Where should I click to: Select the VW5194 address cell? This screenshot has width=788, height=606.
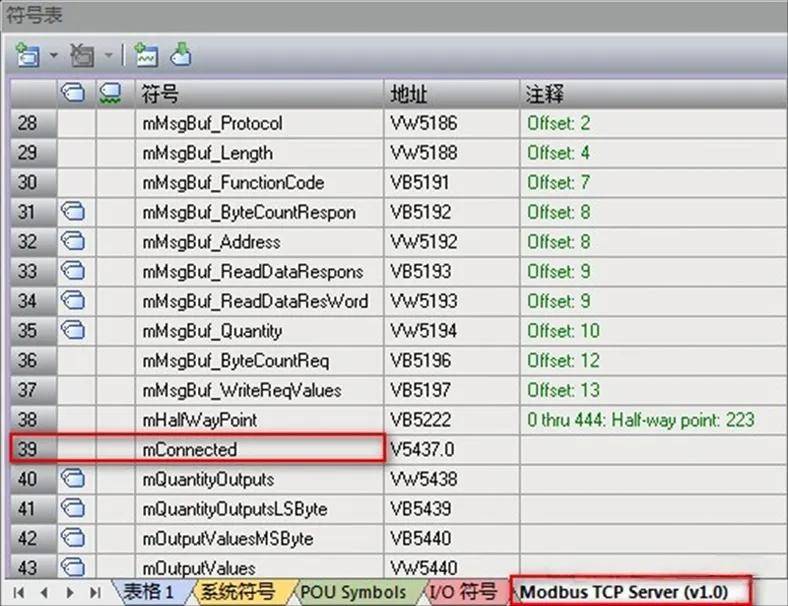pyautogui.click(x=452, y=331)
